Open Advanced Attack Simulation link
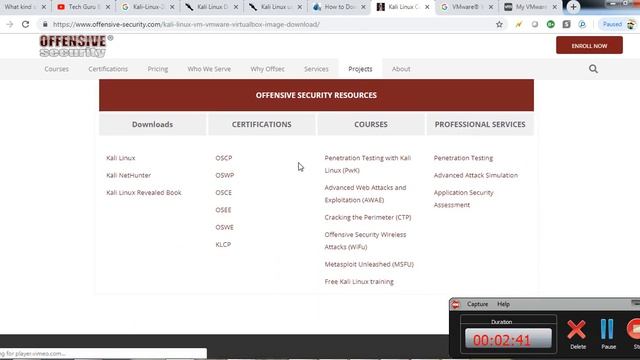Viewport: 640px width, 360px height. 476,175
